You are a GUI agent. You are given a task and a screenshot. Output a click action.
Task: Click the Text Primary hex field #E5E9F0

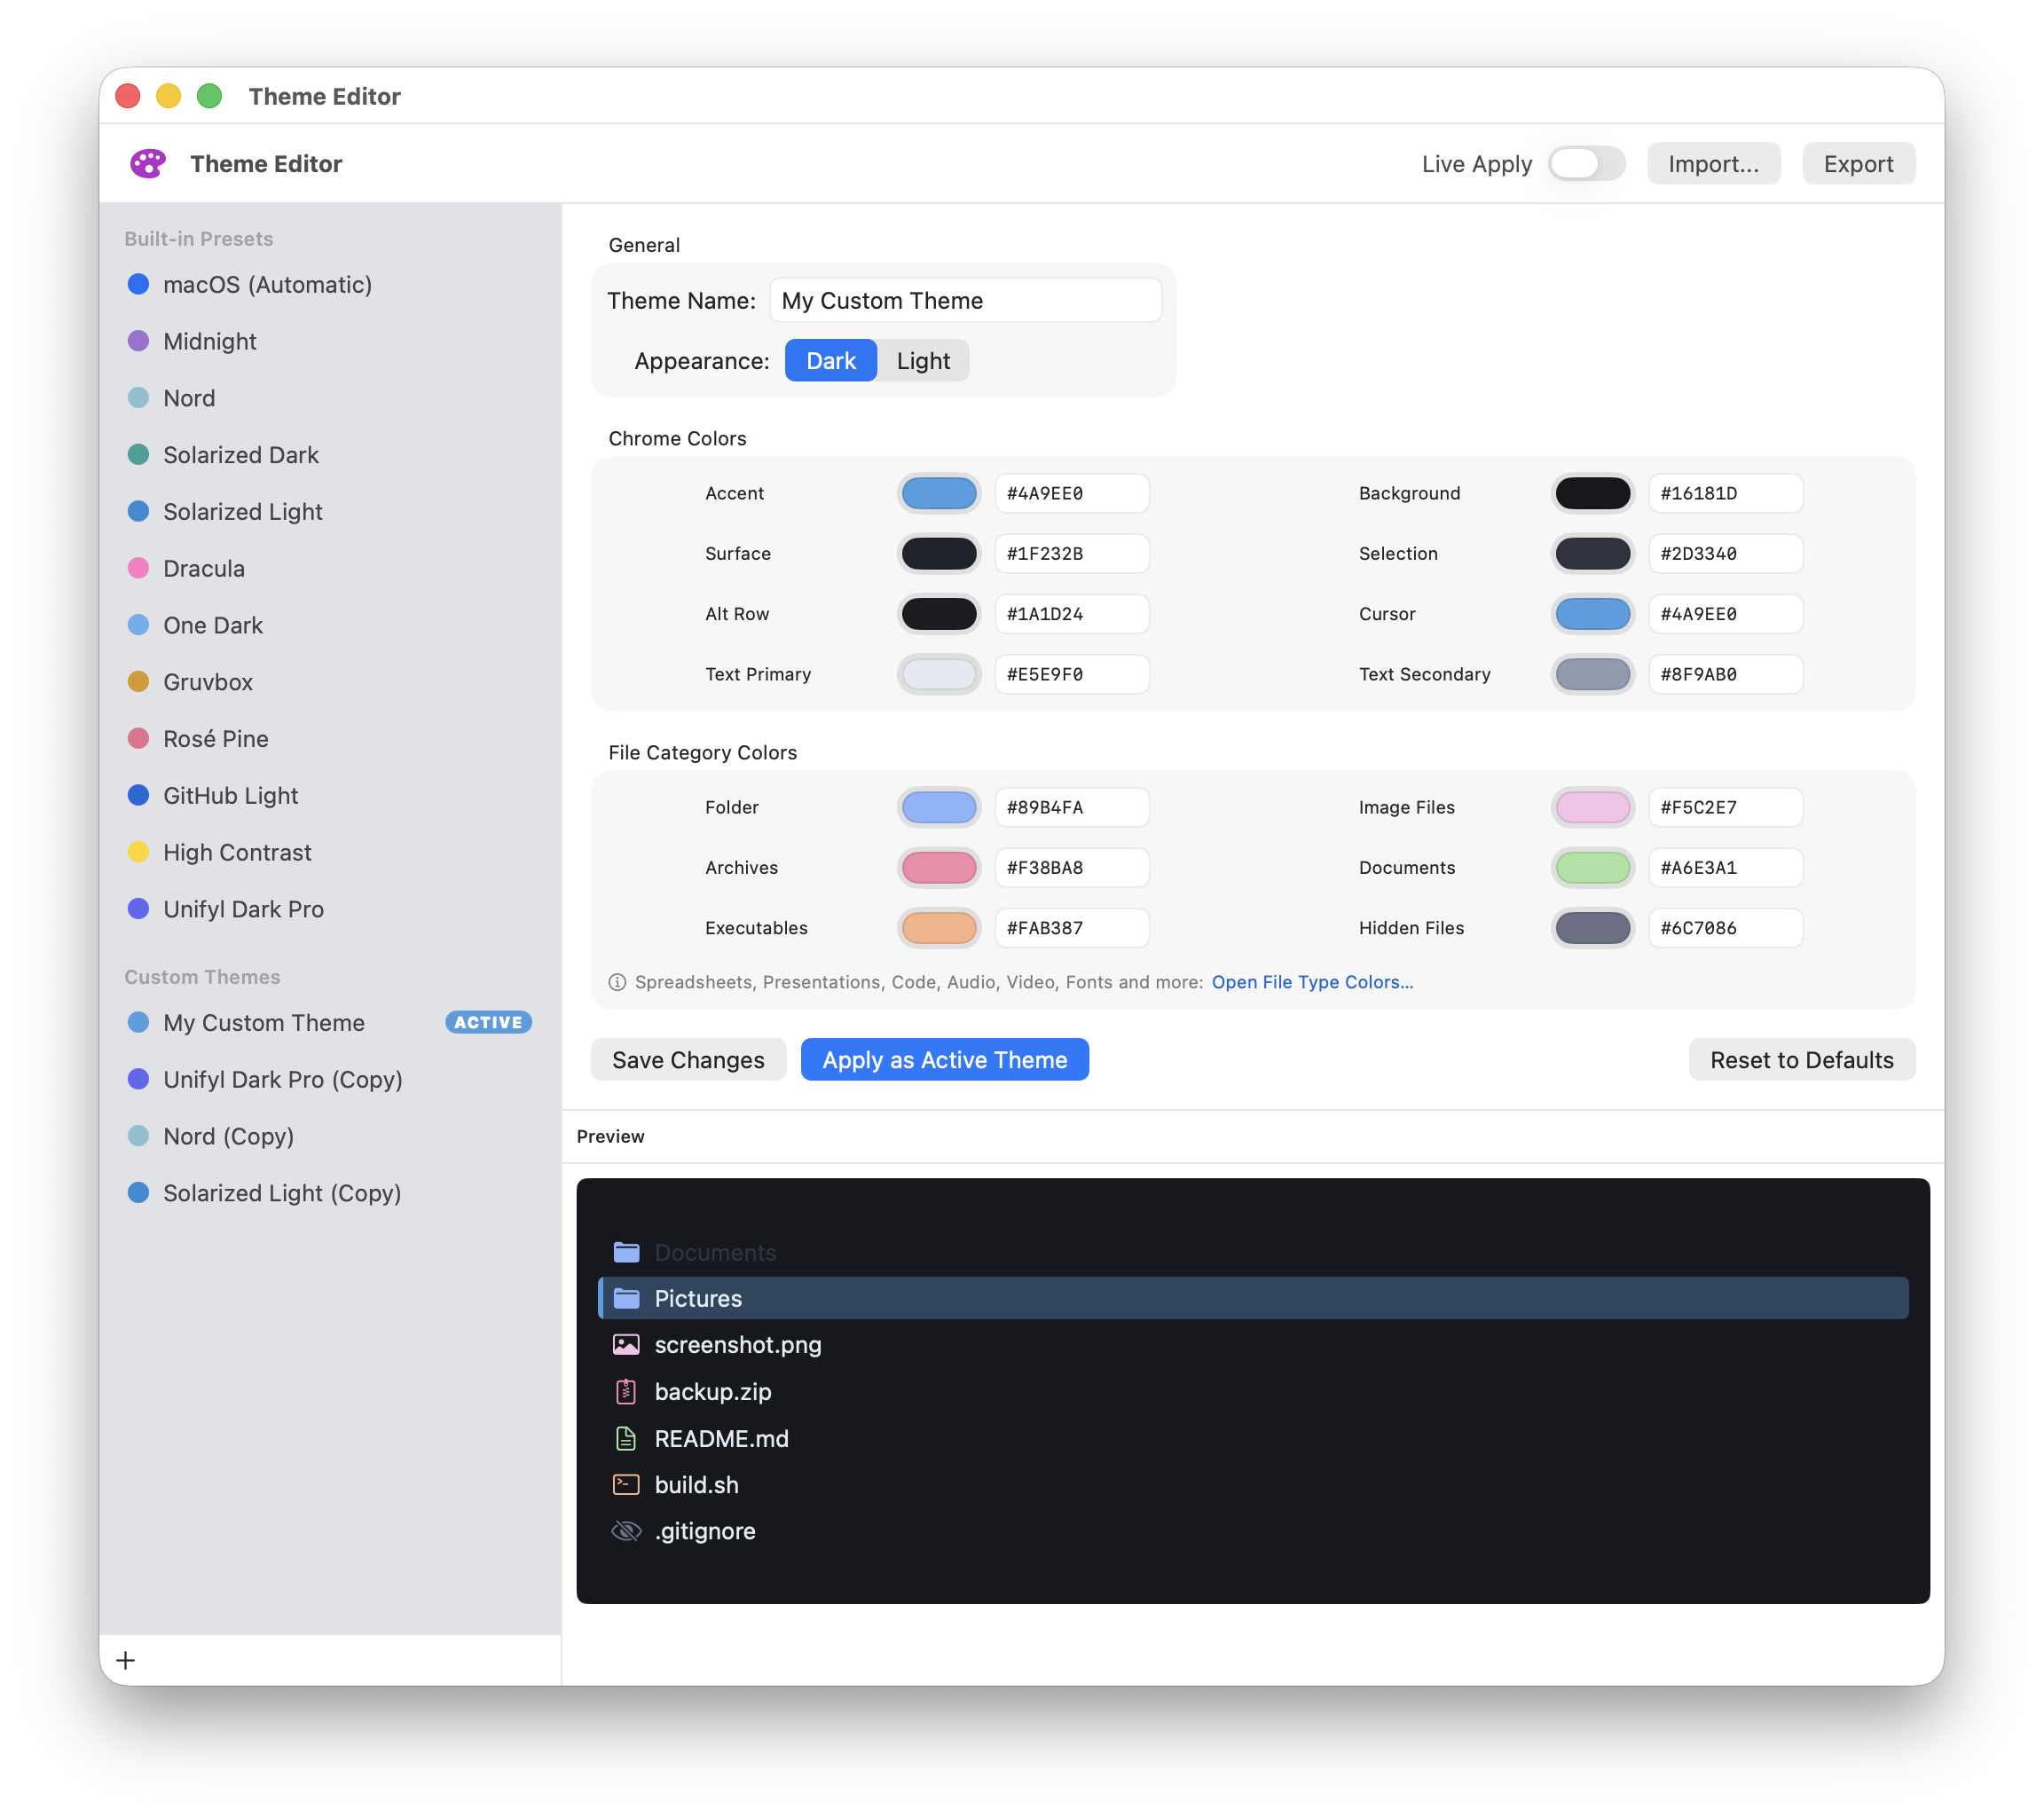click(1071, 674)
